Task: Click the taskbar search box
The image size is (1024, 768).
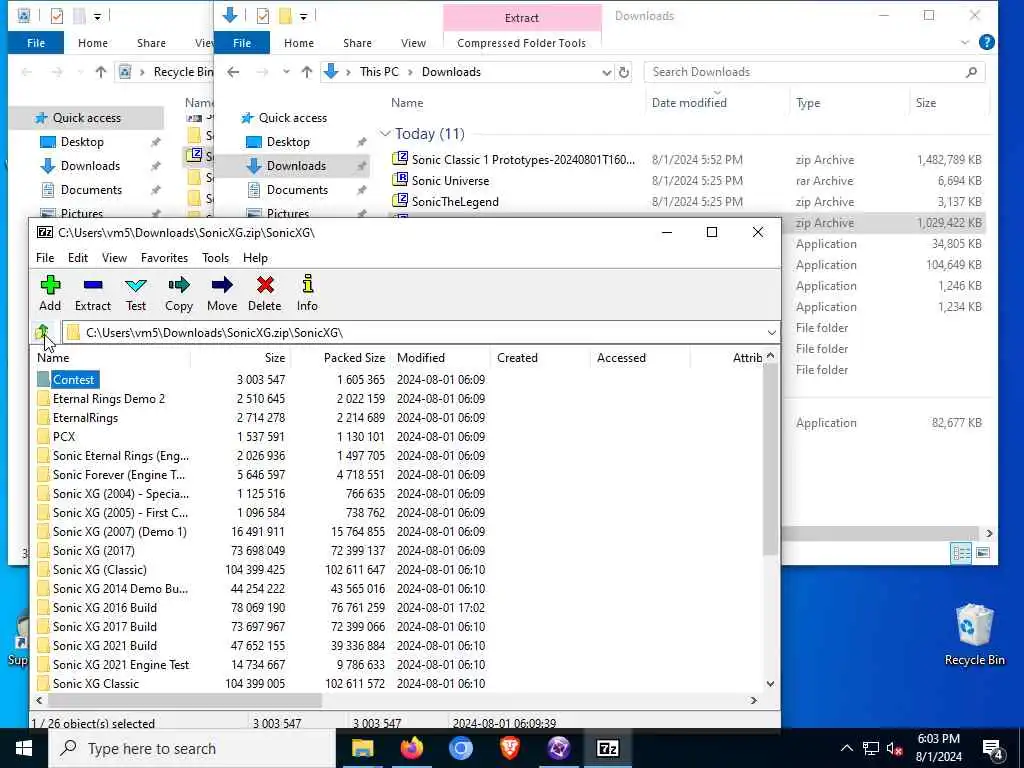Action: point(193,748)
